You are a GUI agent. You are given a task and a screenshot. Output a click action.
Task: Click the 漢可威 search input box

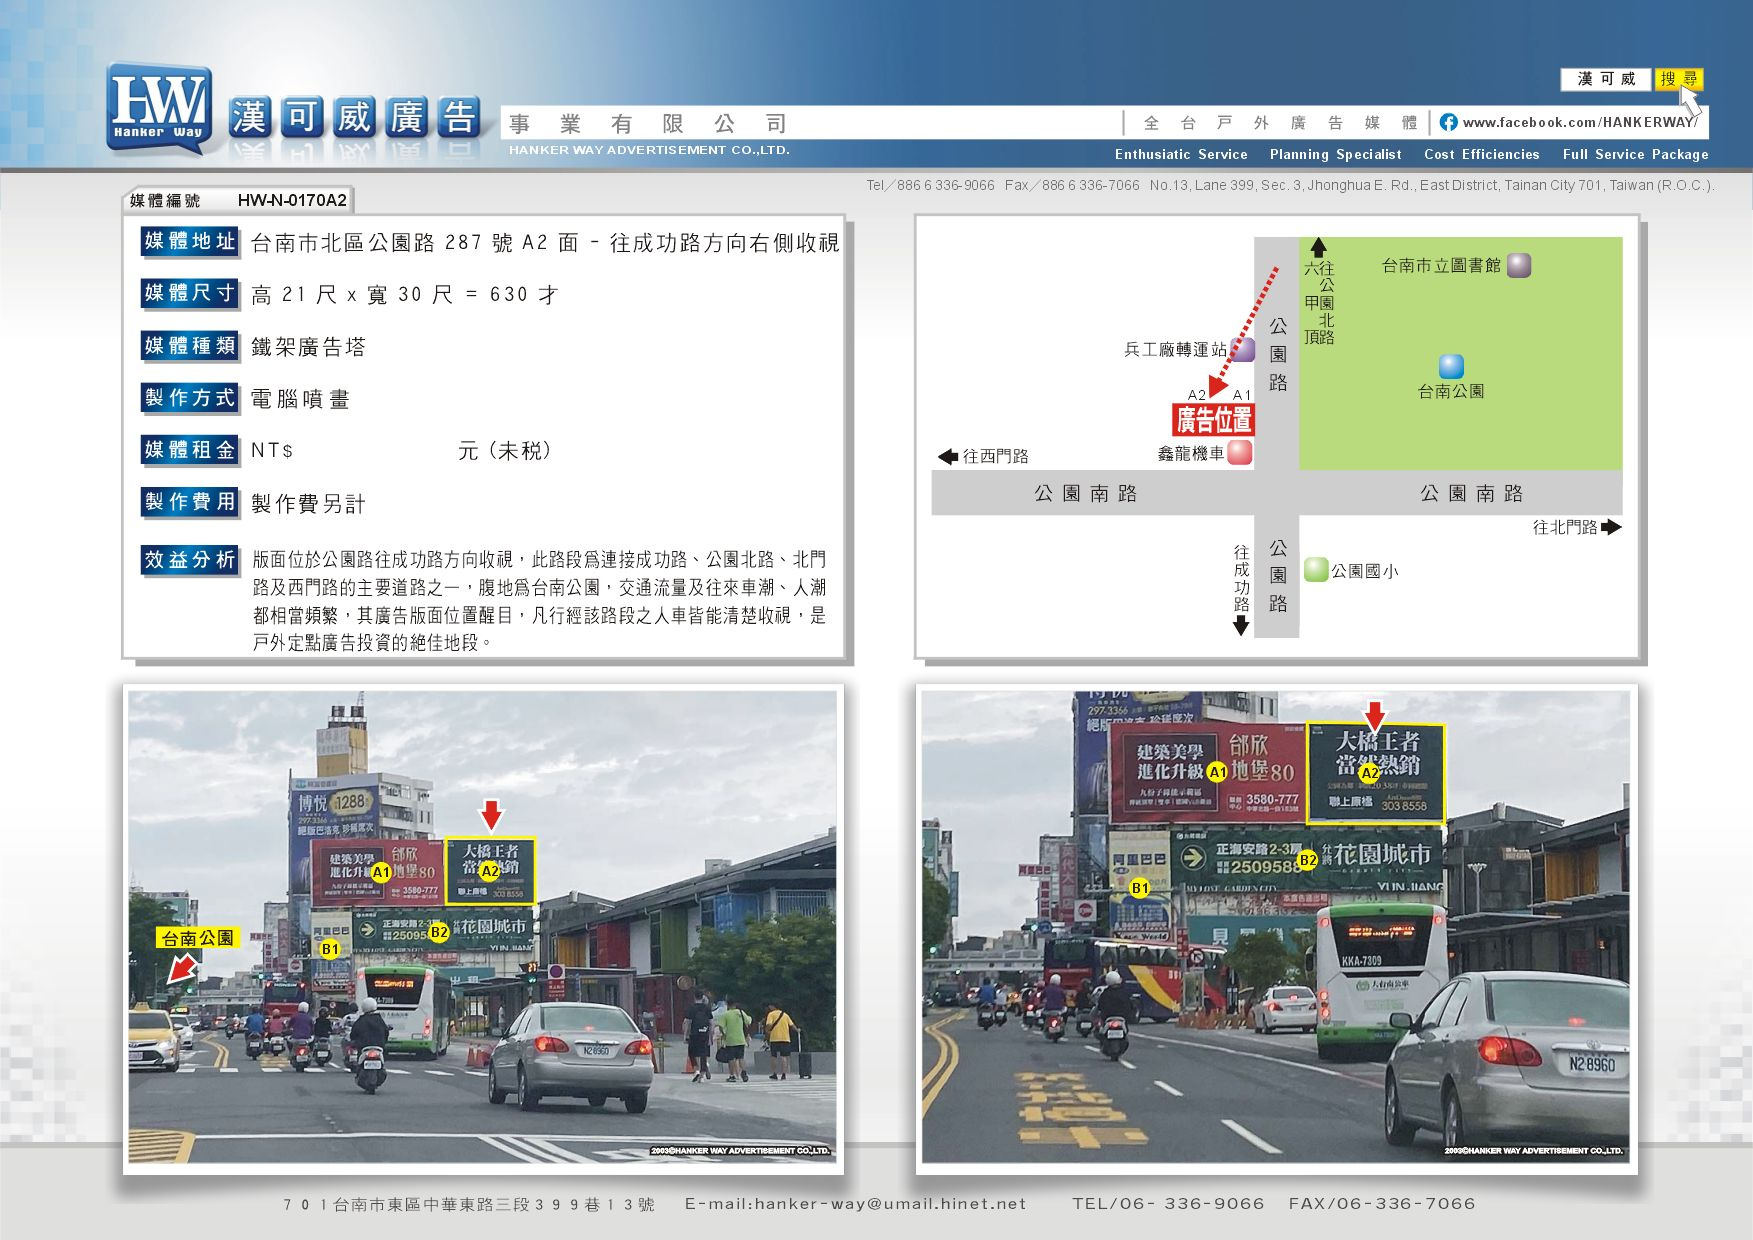click(1607, 79)
